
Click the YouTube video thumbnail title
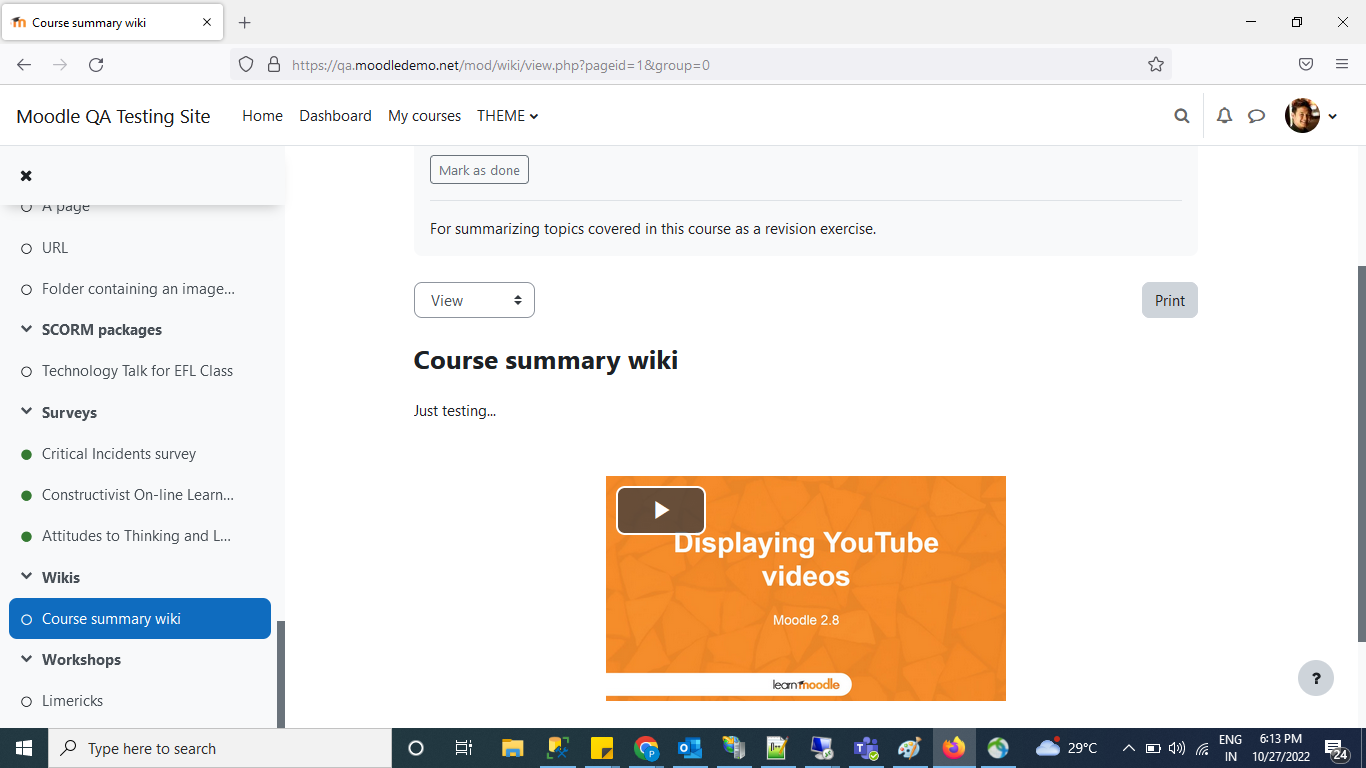pyautogui.click(x=806, y=559)
